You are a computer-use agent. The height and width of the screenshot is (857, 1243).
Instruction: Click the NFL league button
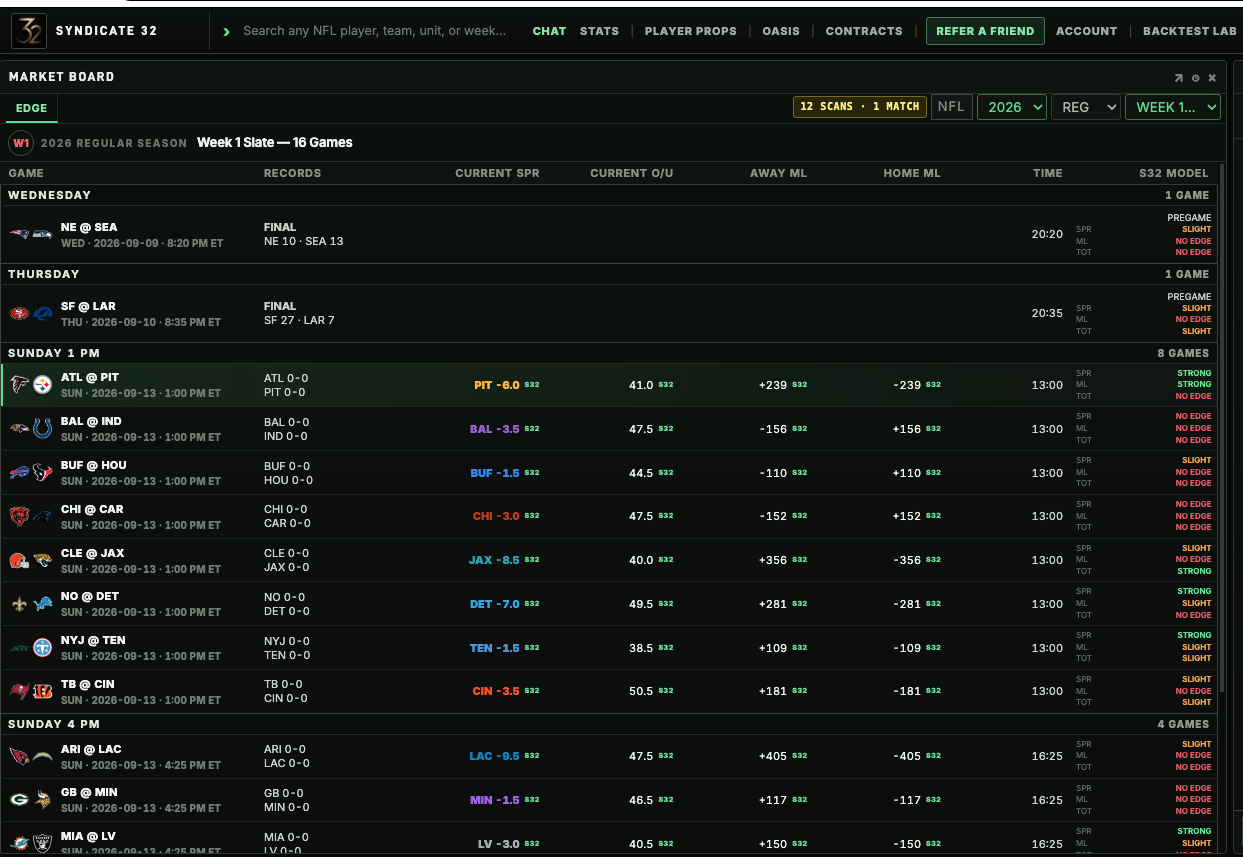click(x=951, y=107)
